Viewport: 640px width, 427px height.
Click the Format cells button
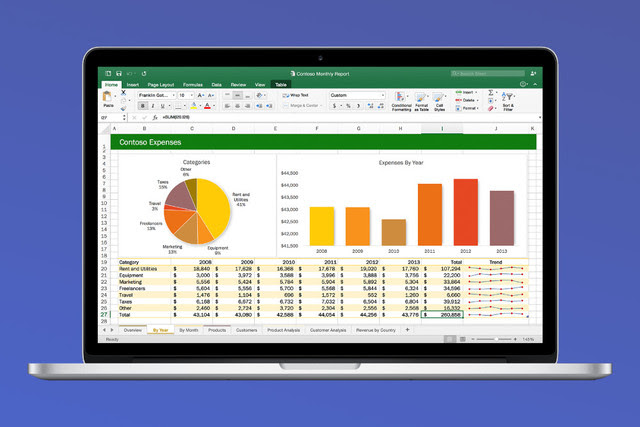coord(467,108)
